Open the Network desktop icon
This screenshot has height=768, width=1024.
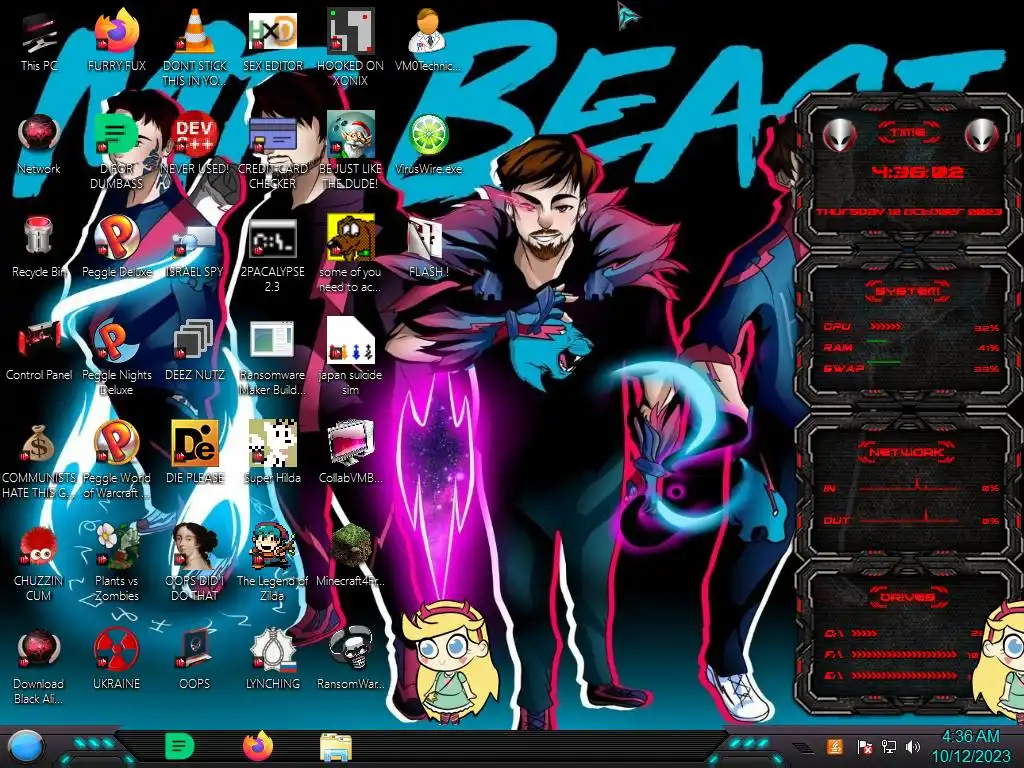point(39,144)
